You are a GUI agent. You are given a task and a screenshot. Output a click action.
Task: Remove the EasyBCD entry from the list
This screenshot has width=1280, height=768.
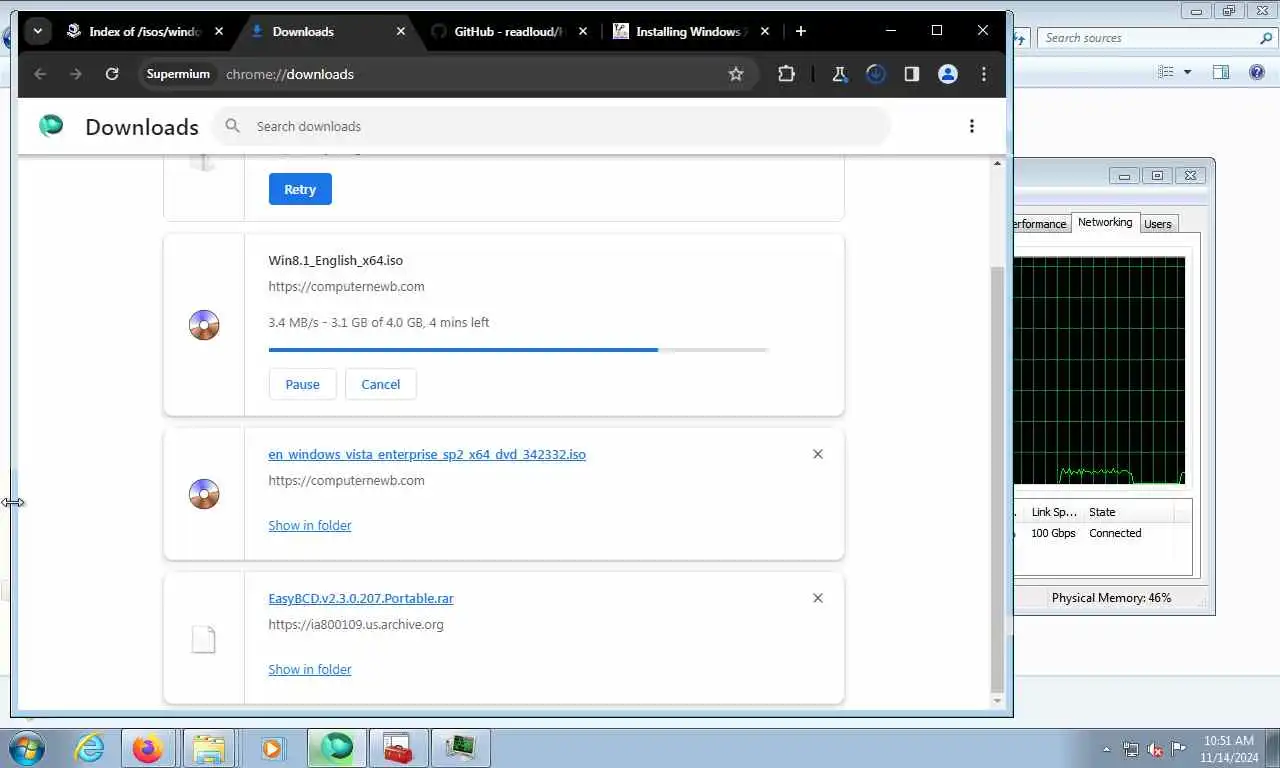tap(818, 598)
